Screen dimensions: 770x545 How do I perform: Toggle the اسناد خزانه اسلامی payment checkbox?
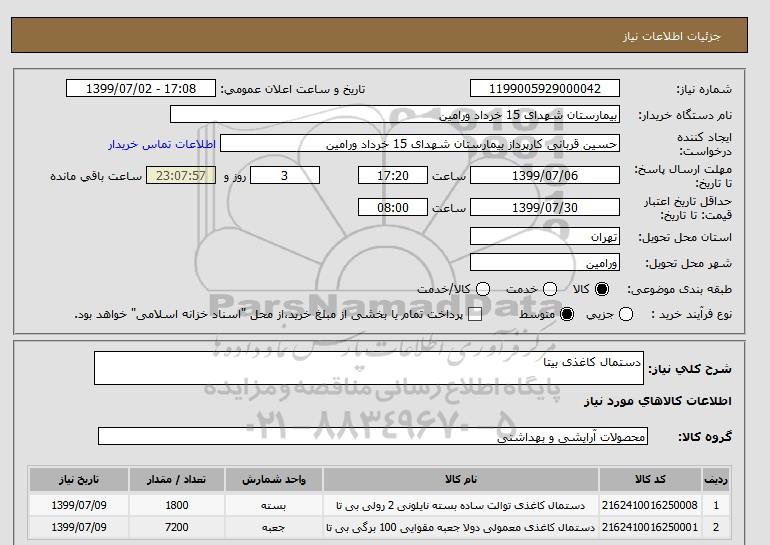[475, 315]
